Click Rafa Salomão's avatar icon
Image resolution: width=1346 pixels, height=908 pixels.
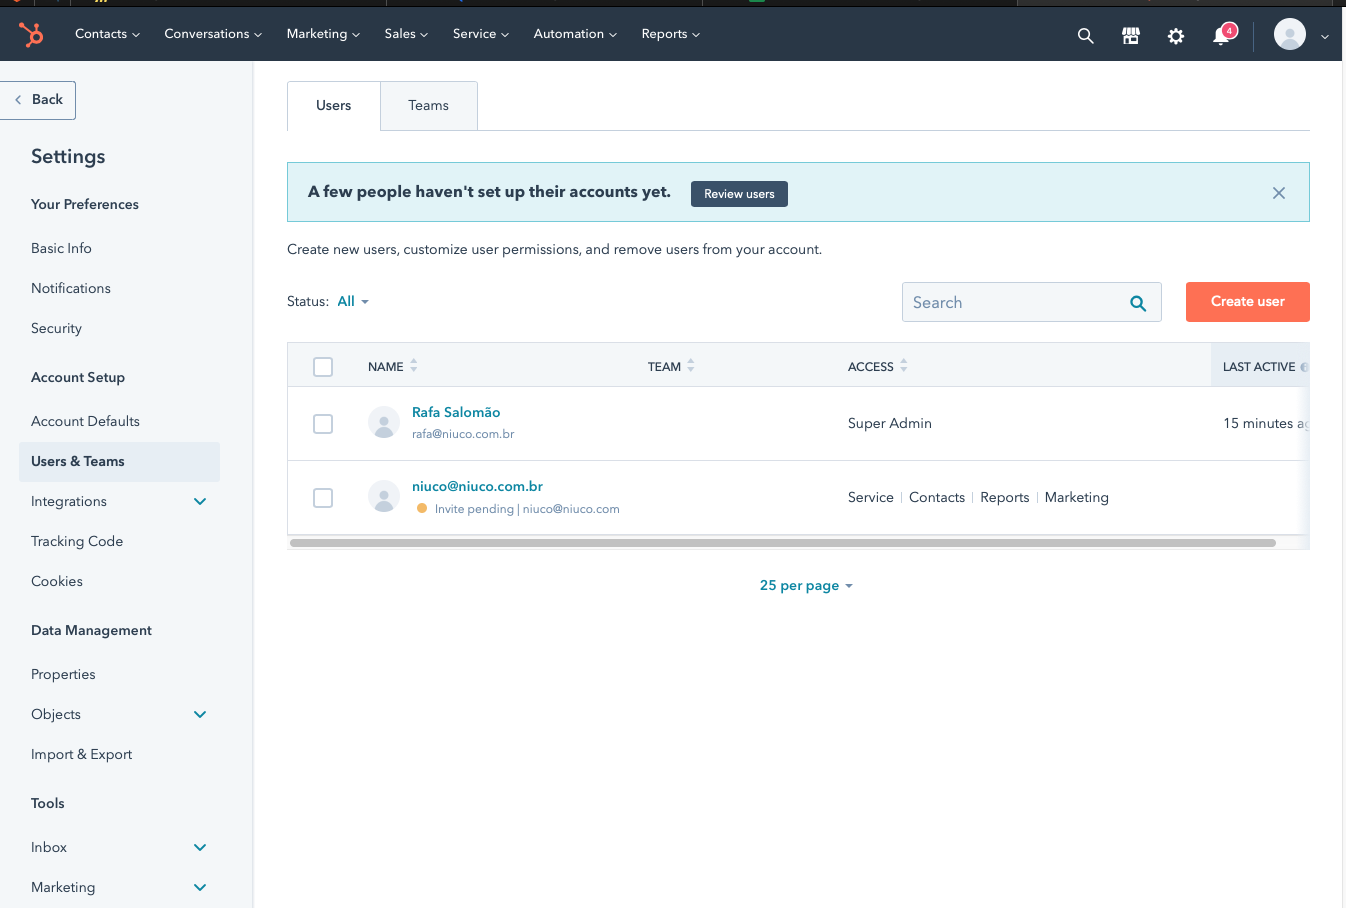point(384,422)
